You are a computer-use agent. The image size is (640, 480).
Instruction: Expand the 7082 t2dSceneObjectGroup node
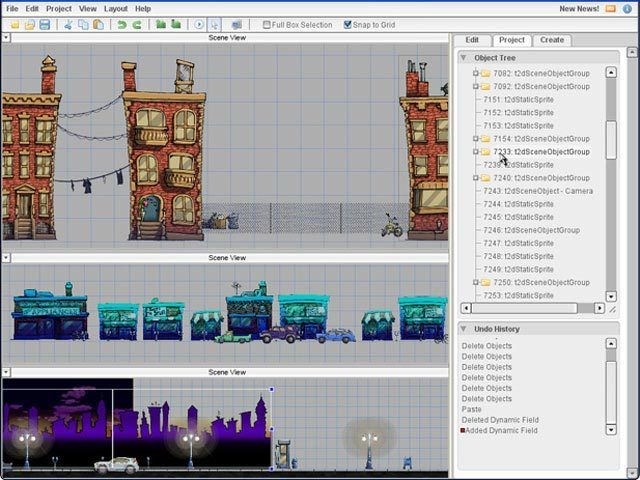click(476, 74)
